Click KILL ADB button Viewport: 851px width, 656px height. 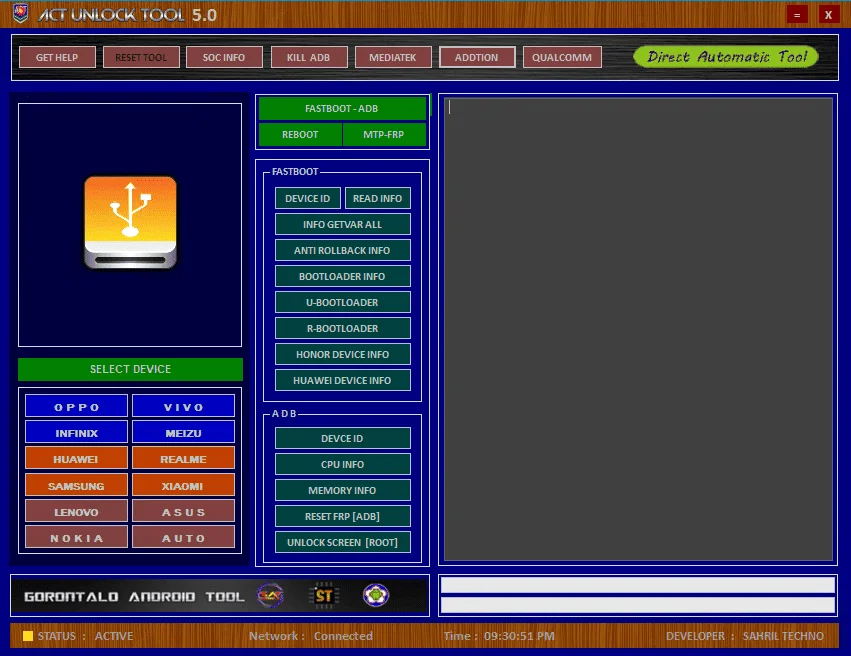(x=309, y=58)
